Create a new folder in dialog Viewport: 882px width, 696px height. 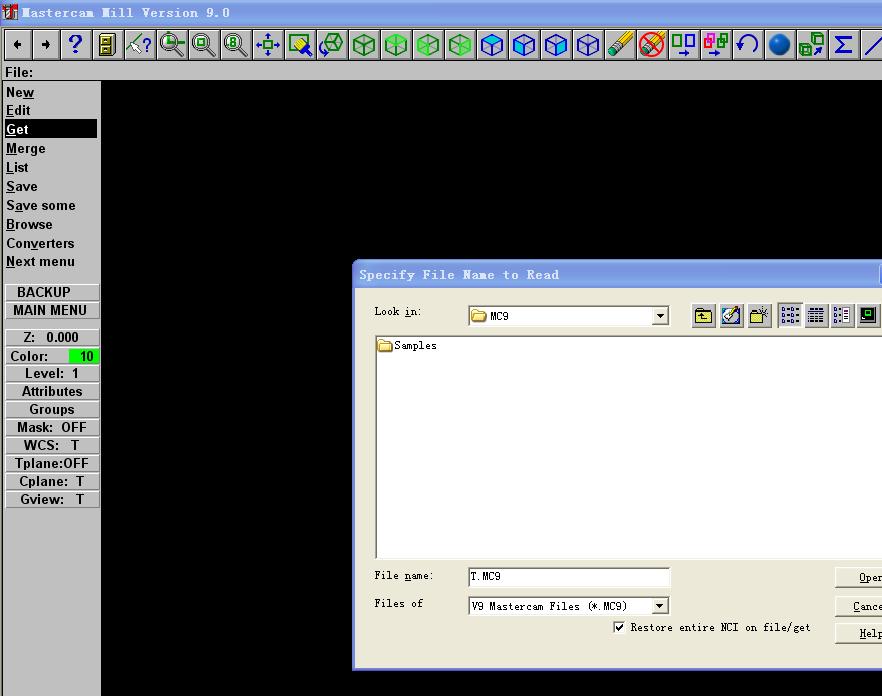point(759,316)
